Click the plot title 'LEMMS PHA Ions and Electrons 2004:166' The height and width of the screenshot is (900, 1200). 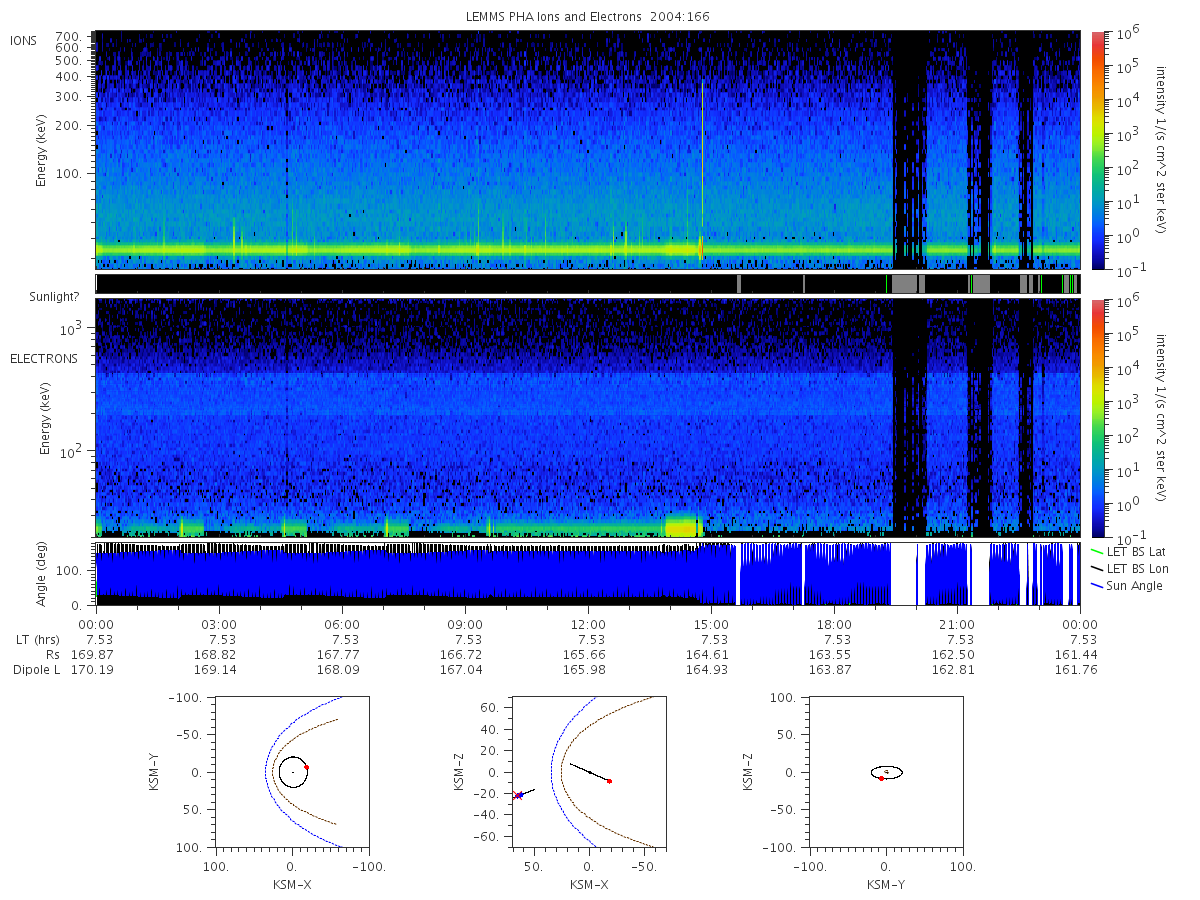[x=588, y=17]
